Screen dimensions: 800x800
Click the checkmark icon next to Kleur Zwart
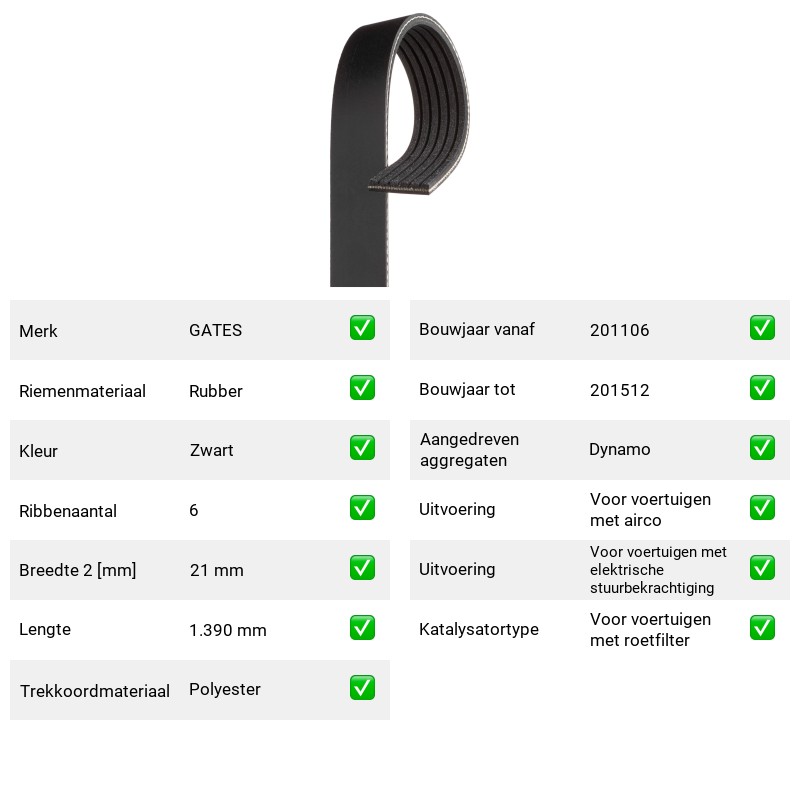362,447
